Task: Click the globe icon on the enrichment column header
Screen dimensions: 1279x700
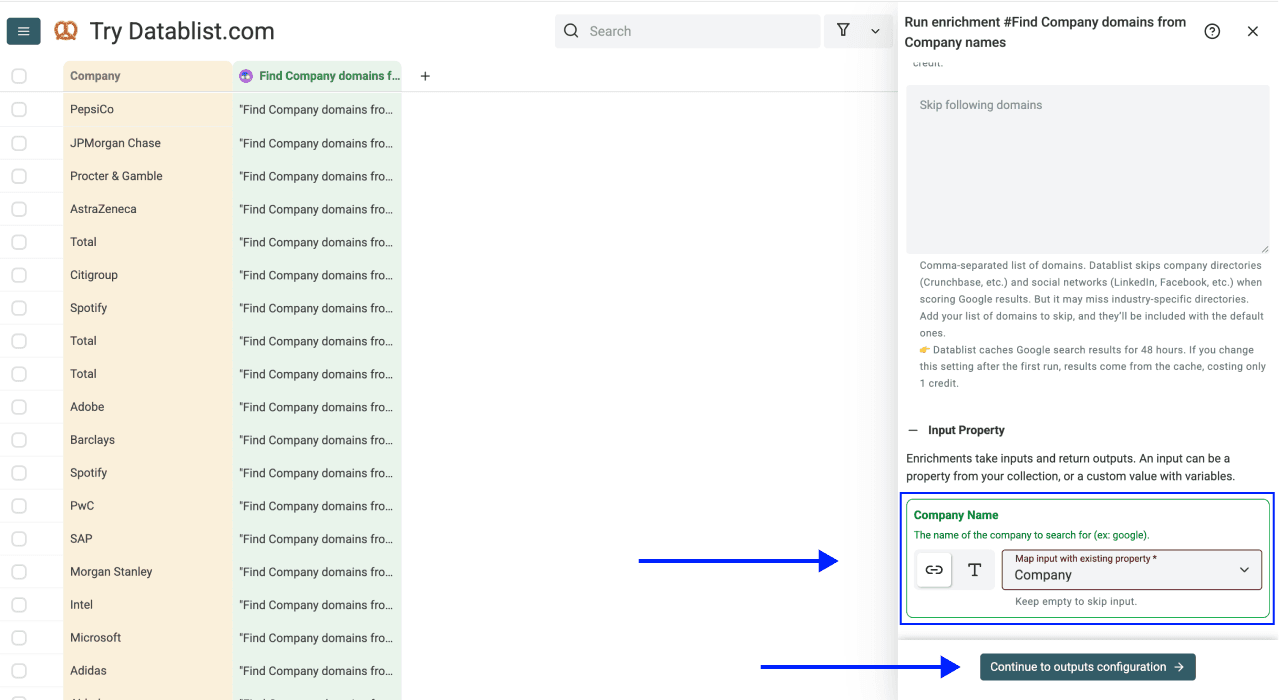Action: pos(245,75)
